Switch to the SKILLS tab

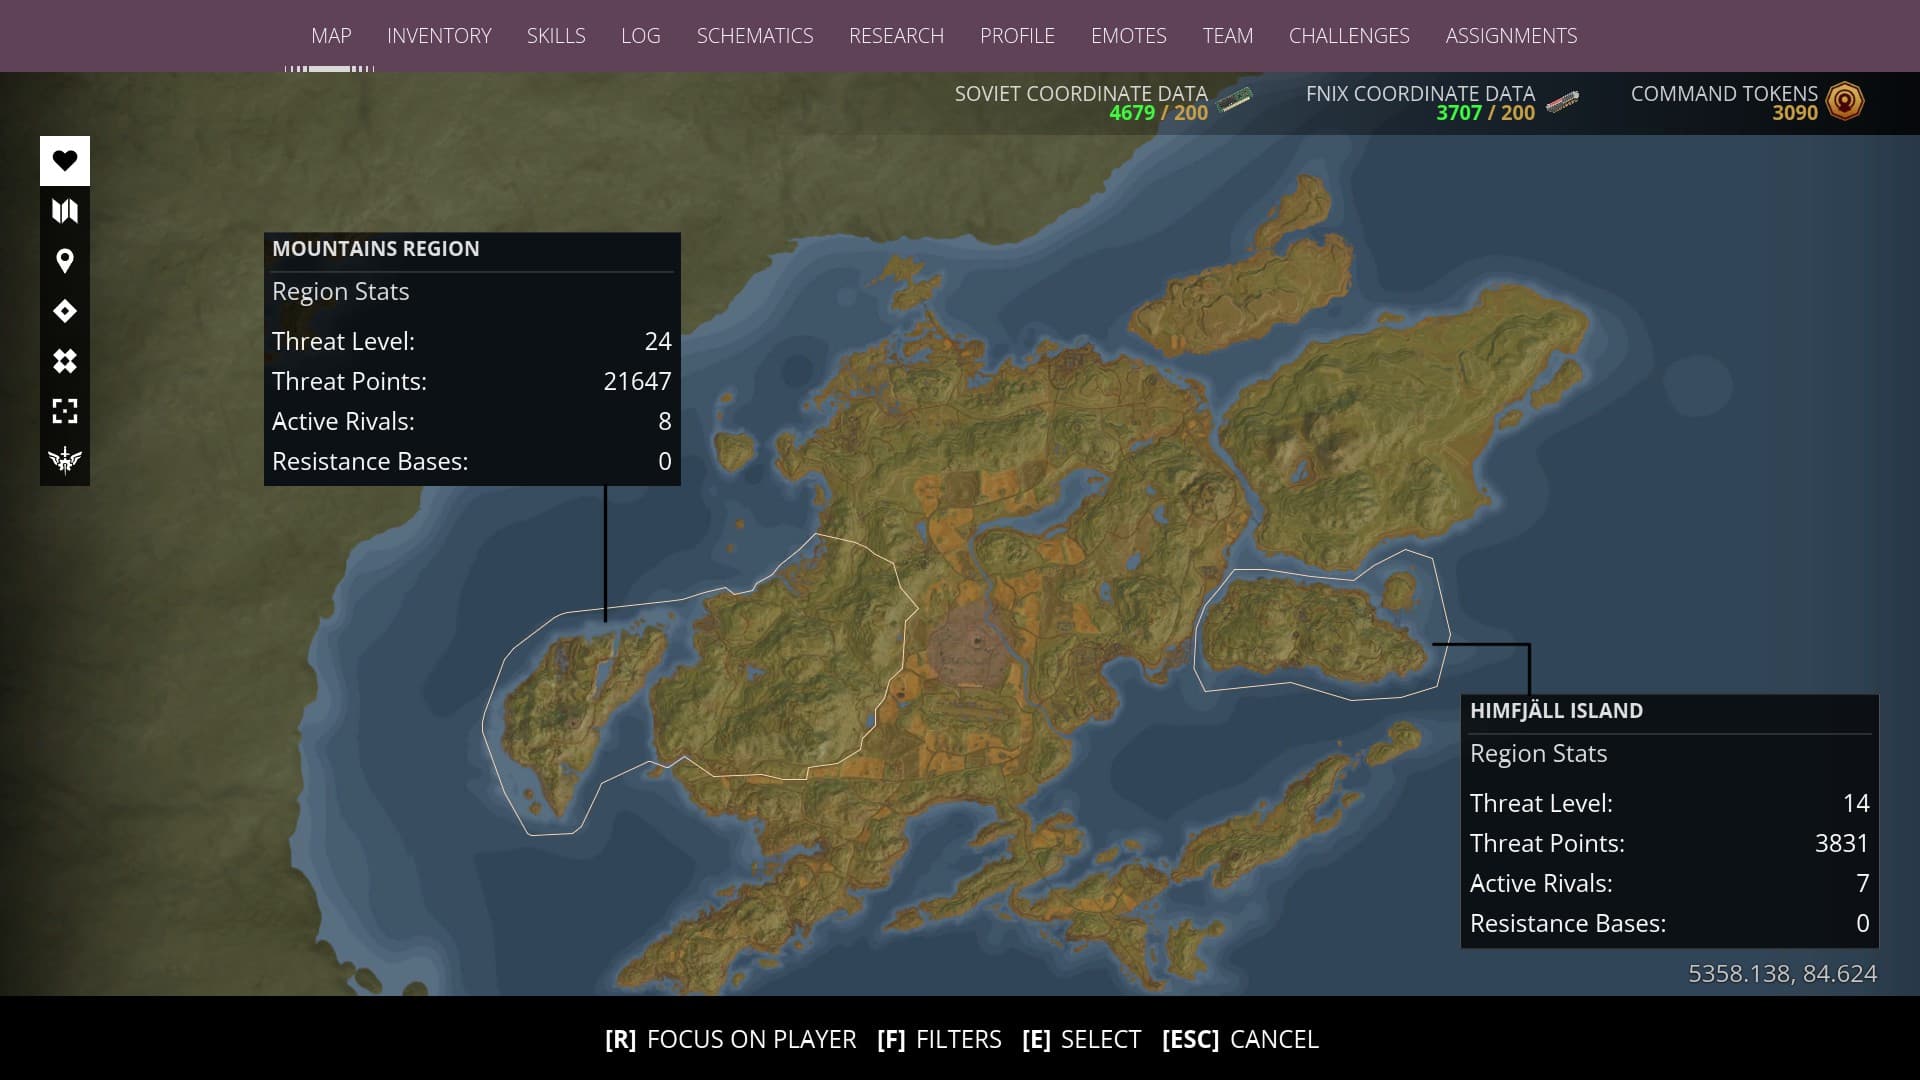[x=556, y=36]
